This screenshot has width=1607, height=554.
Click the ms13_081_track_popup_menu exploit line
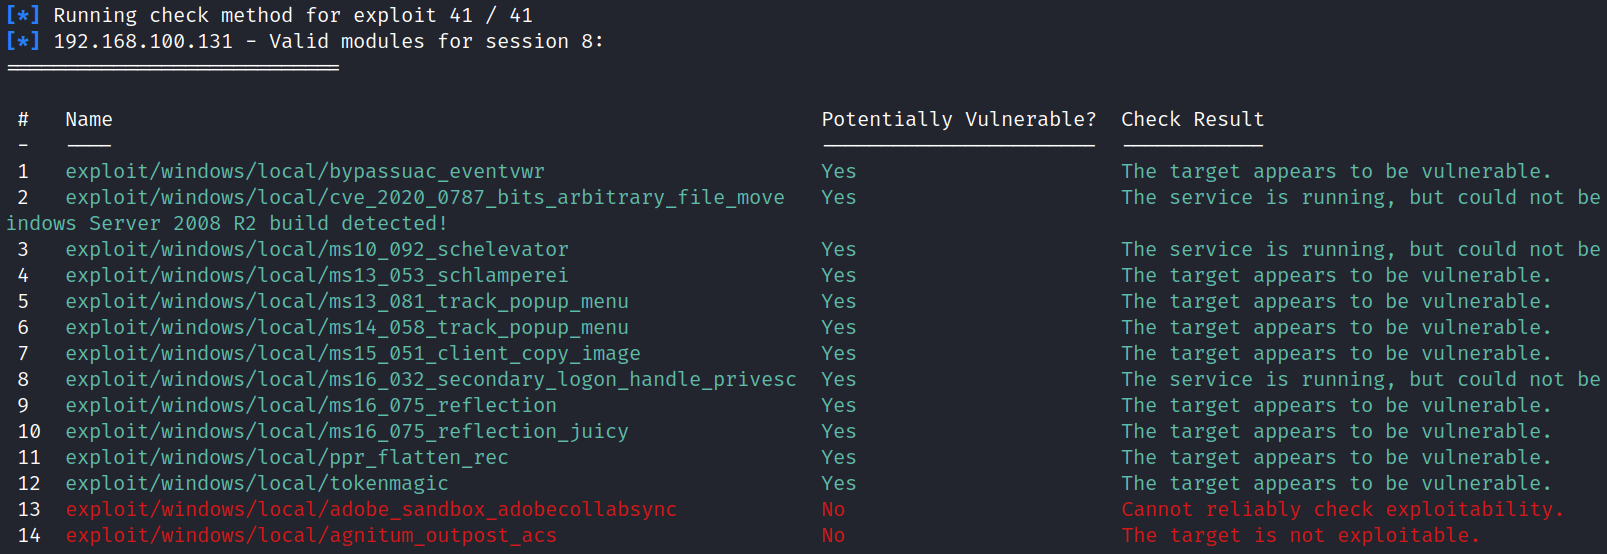click(x=347, y=302)
